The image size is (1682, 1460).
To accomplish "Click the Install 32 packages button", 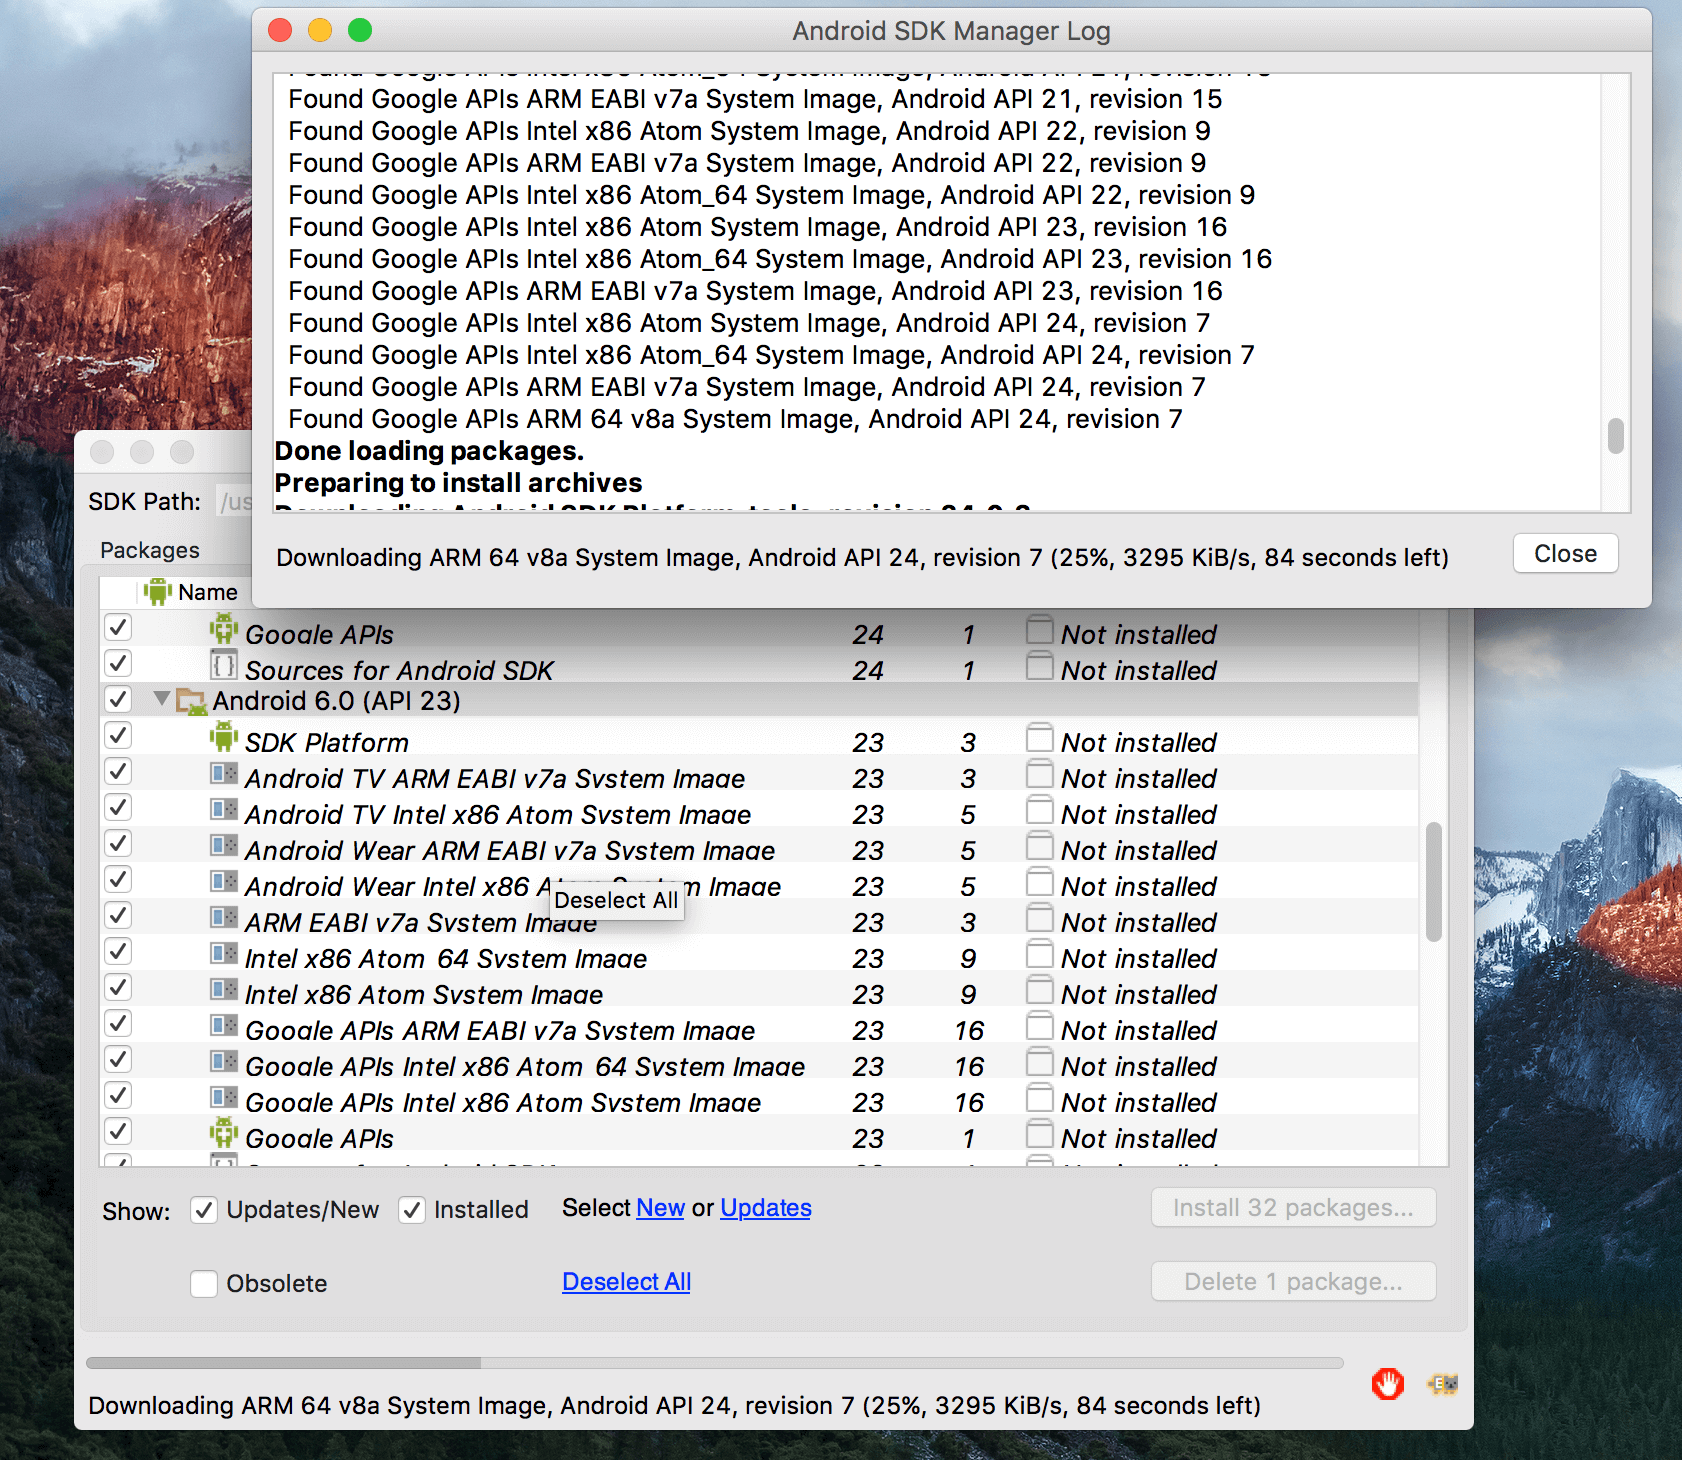I will 1293,1208.
